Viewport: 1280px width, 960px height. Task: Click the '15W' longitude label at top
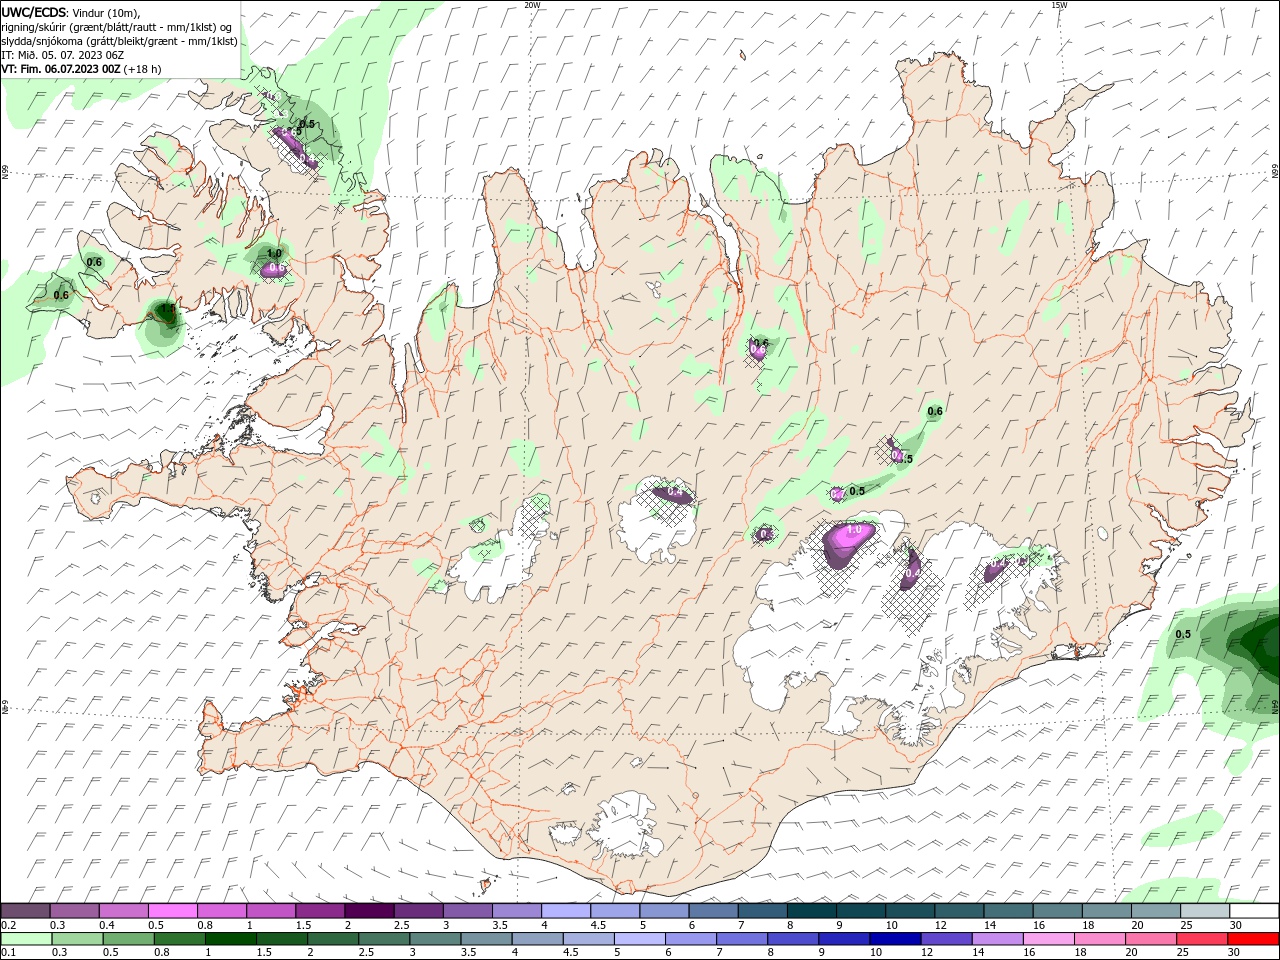coord(1059,5)
